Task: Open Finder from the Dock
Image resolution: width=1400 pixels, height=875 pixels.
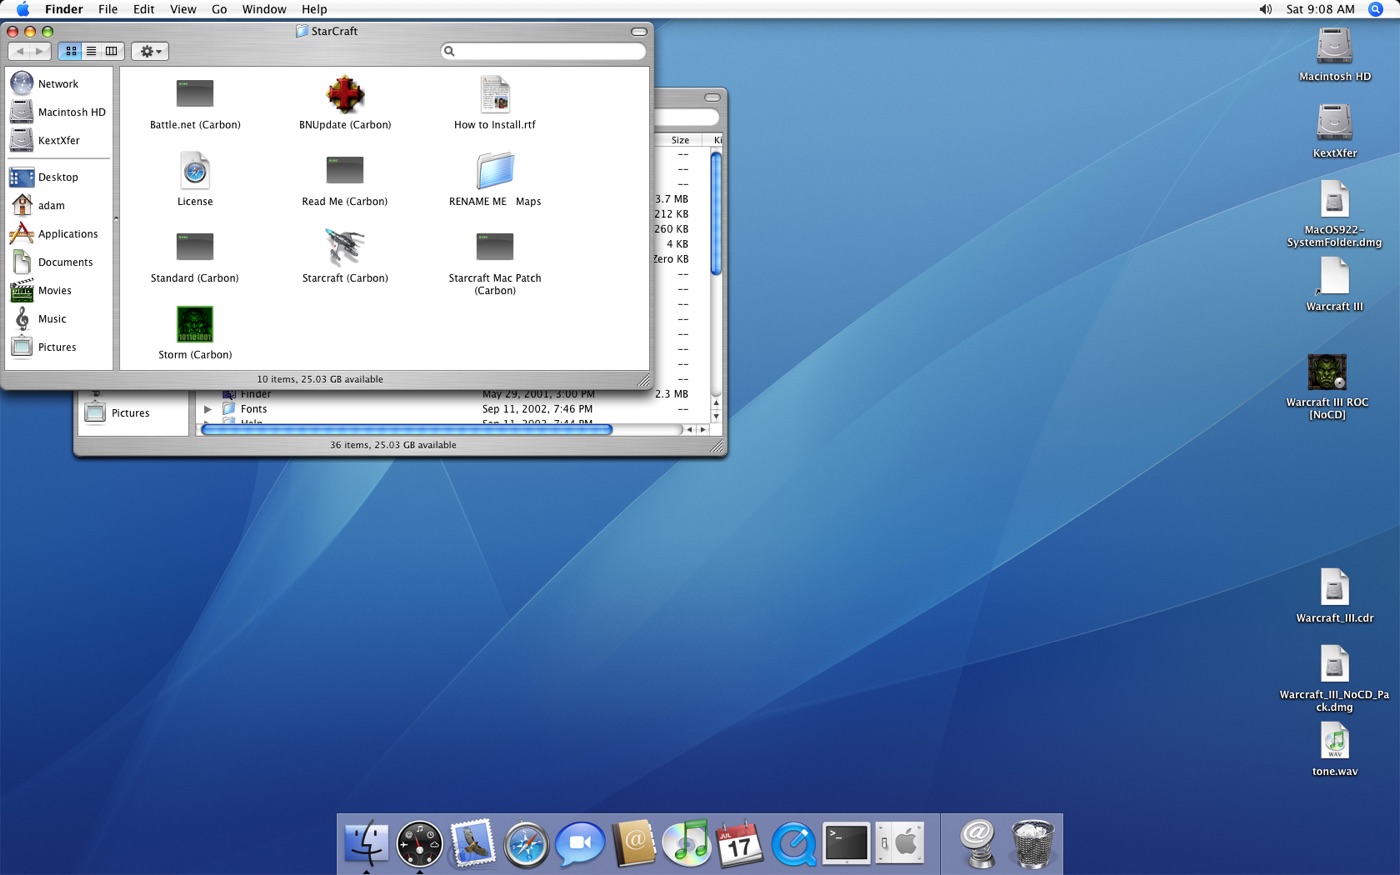Action: 366,843
